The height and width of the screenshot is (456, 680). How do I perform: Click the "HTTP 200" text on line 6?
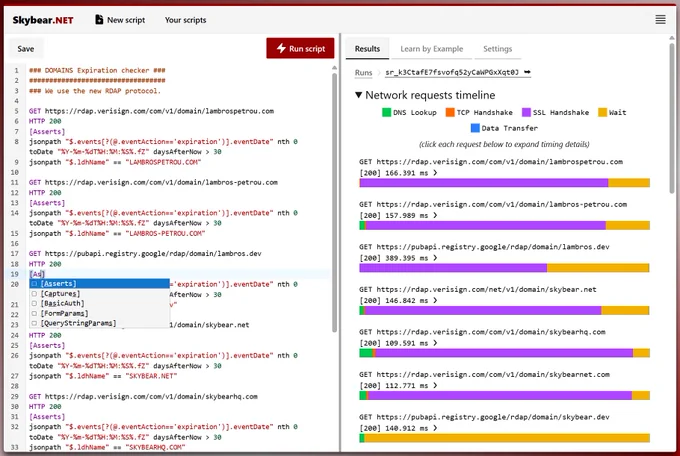click(45, 121)
